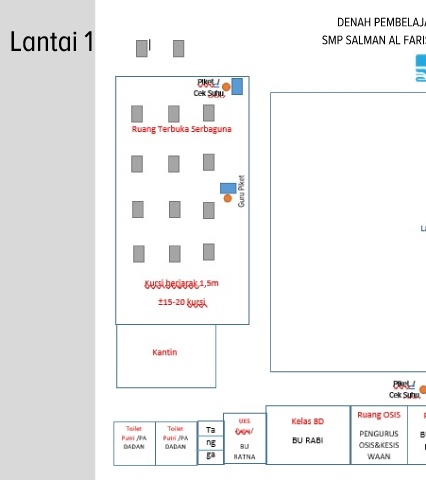Click the vertical Guru Piket label

click(x=241, y=191)
